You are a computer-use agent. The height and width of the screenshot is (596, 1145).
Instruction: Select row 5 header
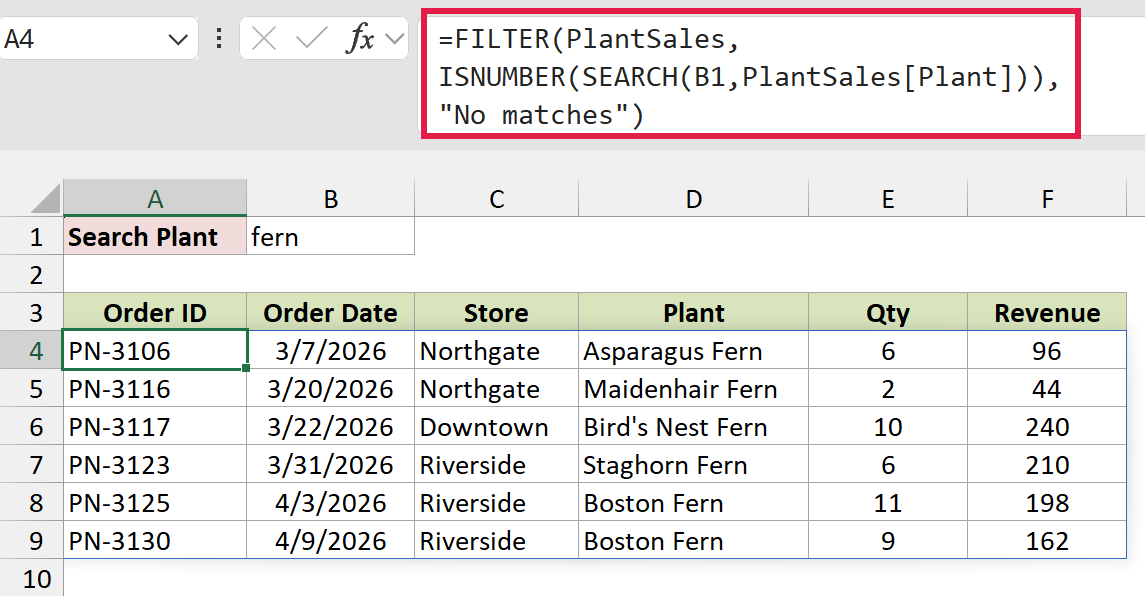(x=31, y=389)
